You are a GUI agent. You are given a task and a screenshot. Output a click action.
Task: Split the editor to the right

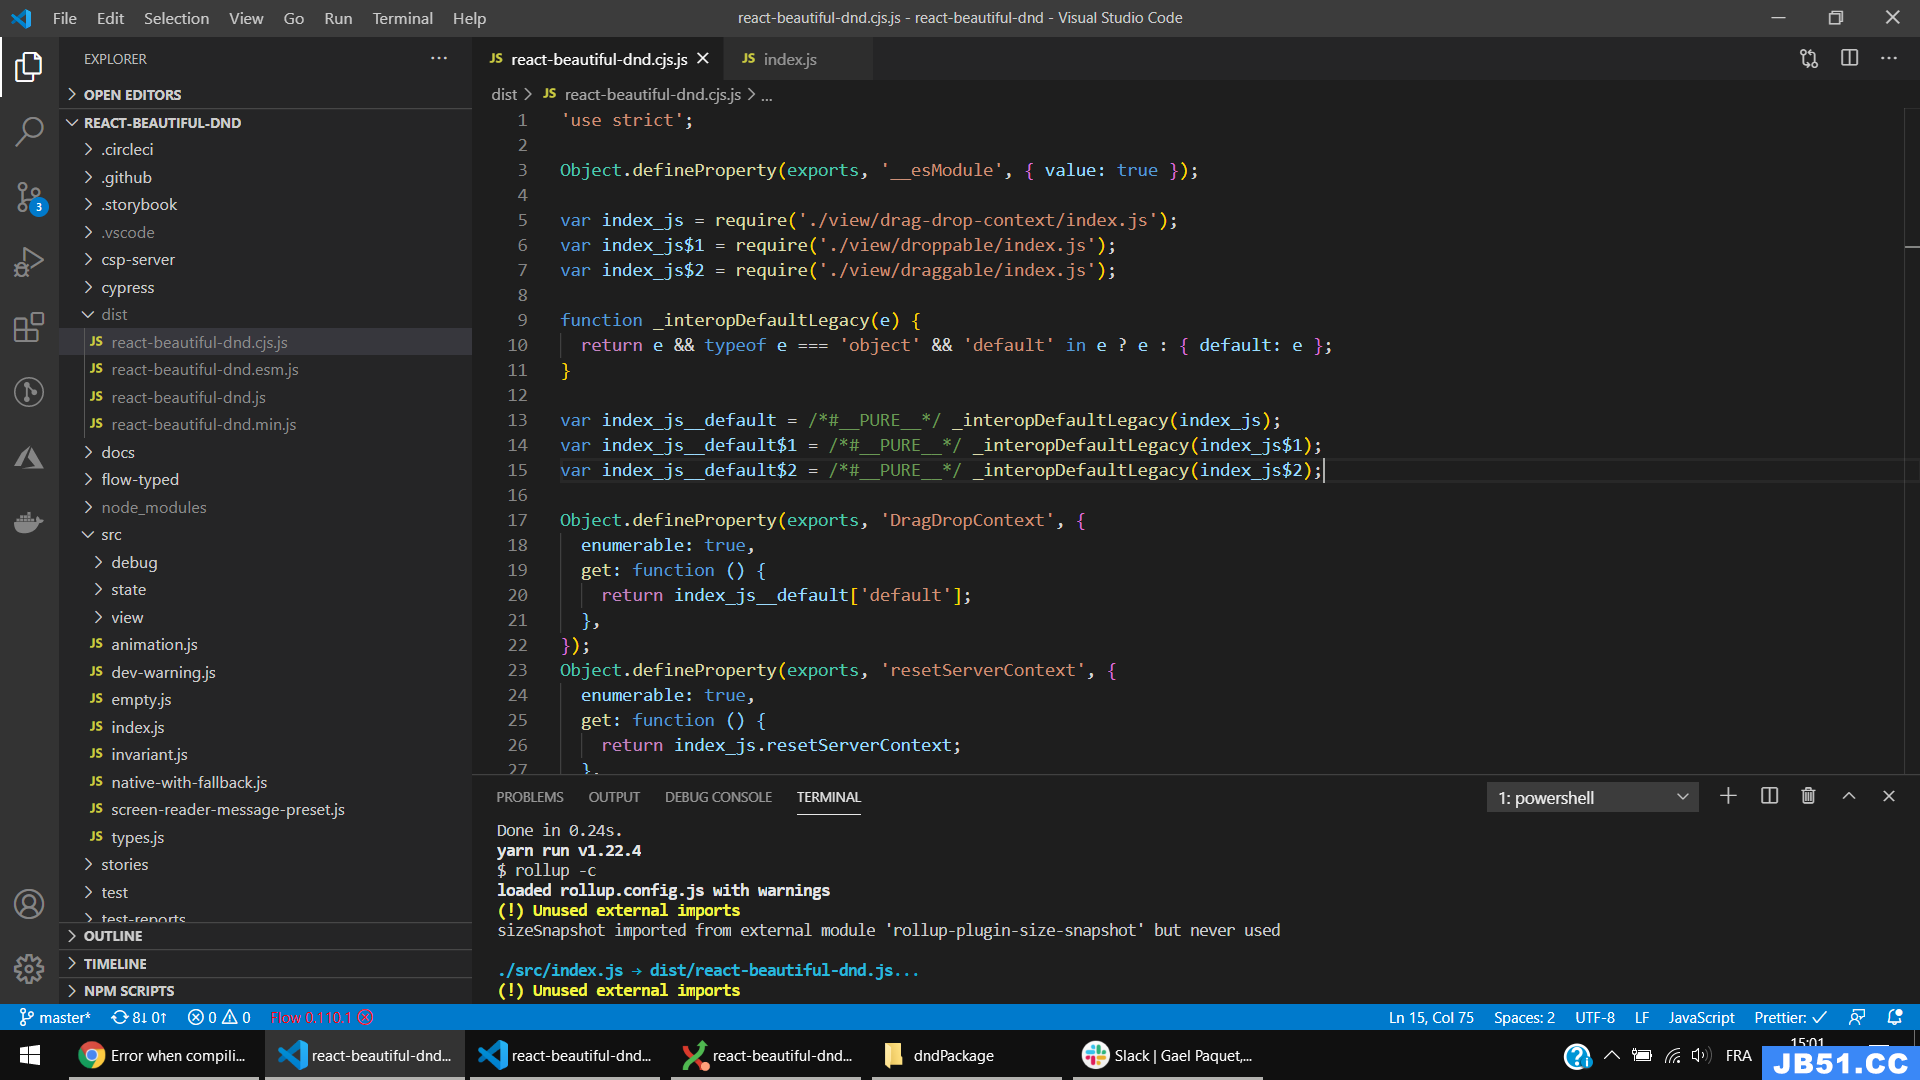pos(1849,59)
